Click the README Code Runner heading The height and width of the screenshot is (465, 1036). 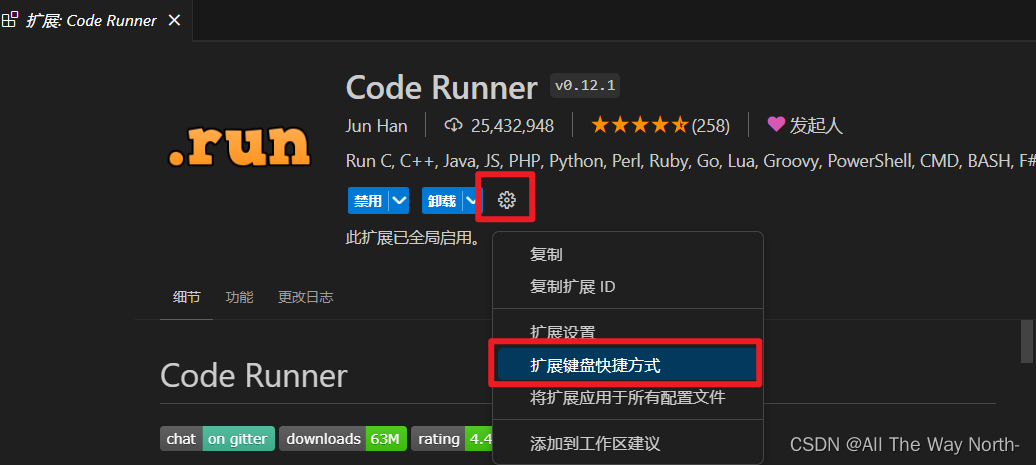click(254, 376)
